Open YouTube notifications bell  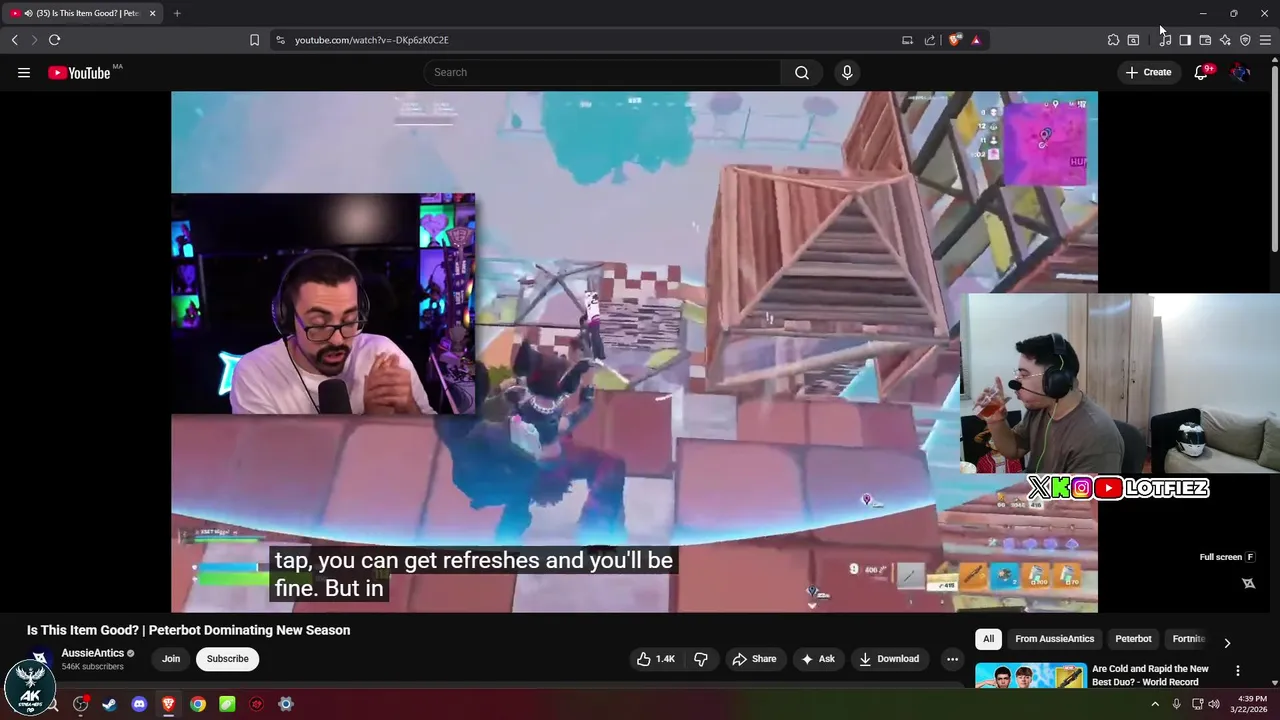pos(1201,72)
